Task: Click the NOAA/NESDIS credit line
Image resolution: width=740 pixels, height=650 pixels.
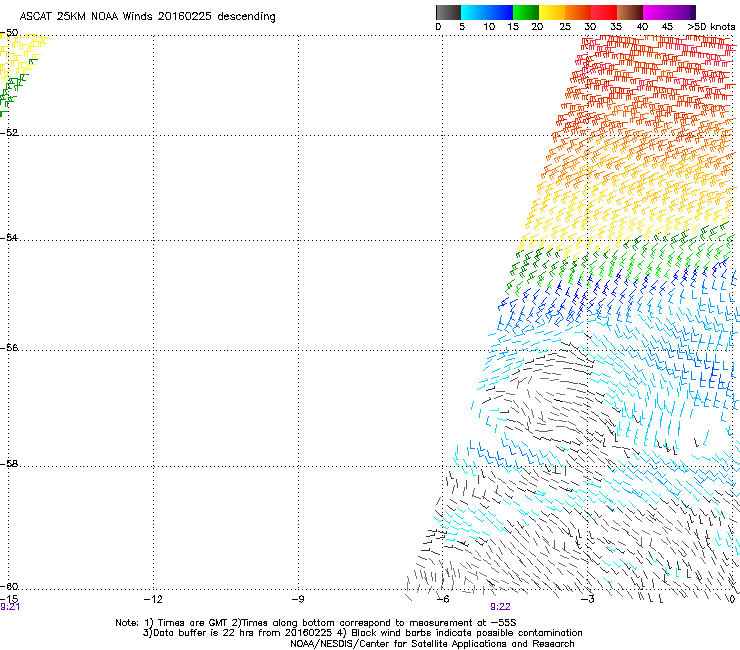Action: point(432,644)
